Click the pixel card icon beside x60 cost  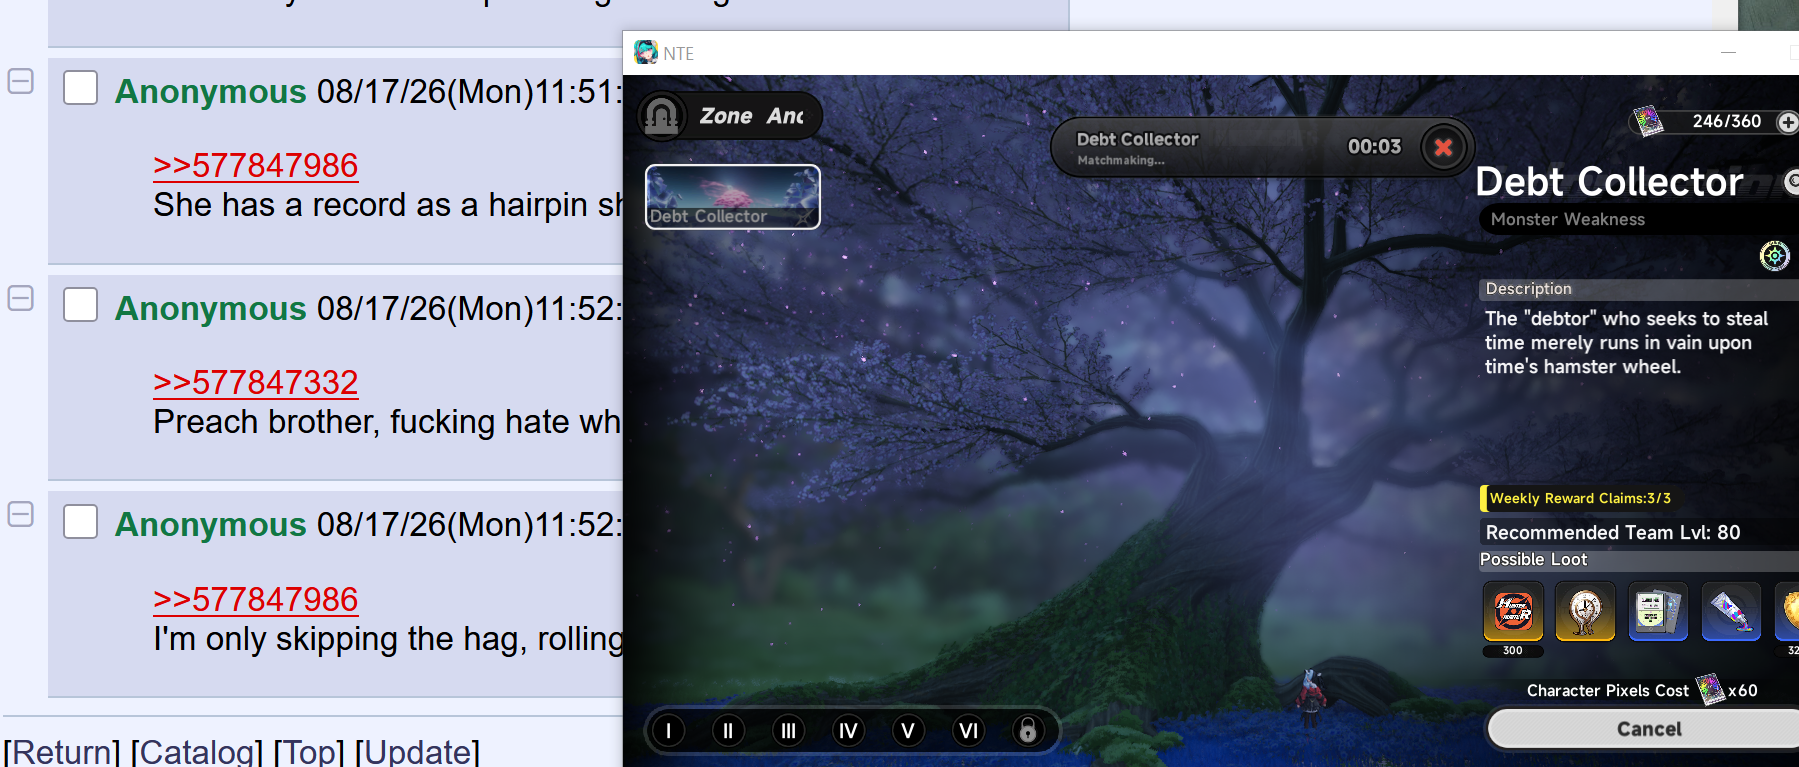coord(1710,689)
